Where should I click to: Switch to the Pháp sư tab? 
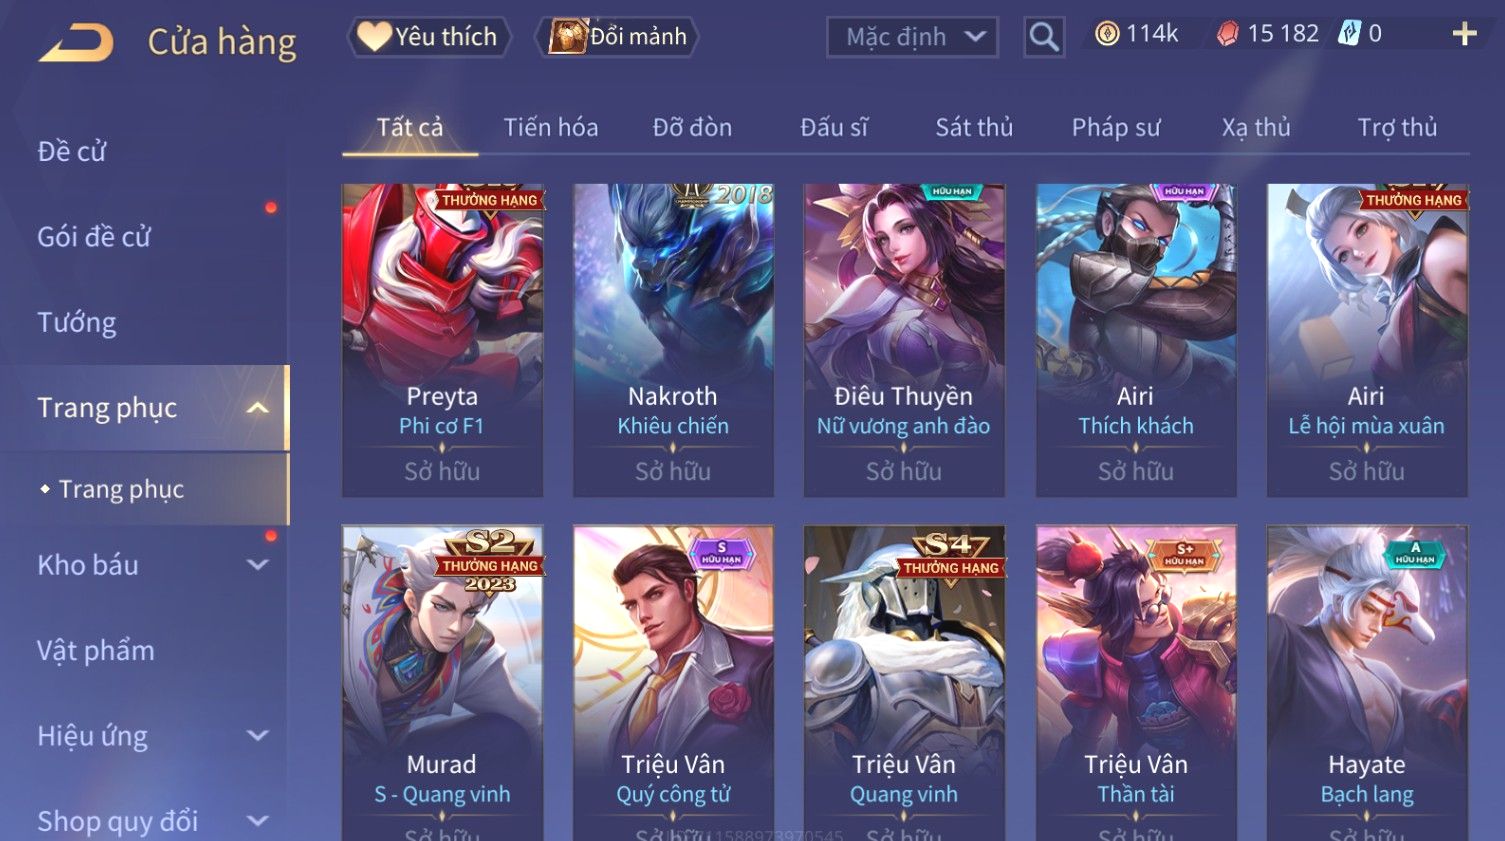[x=1116, y=127]
